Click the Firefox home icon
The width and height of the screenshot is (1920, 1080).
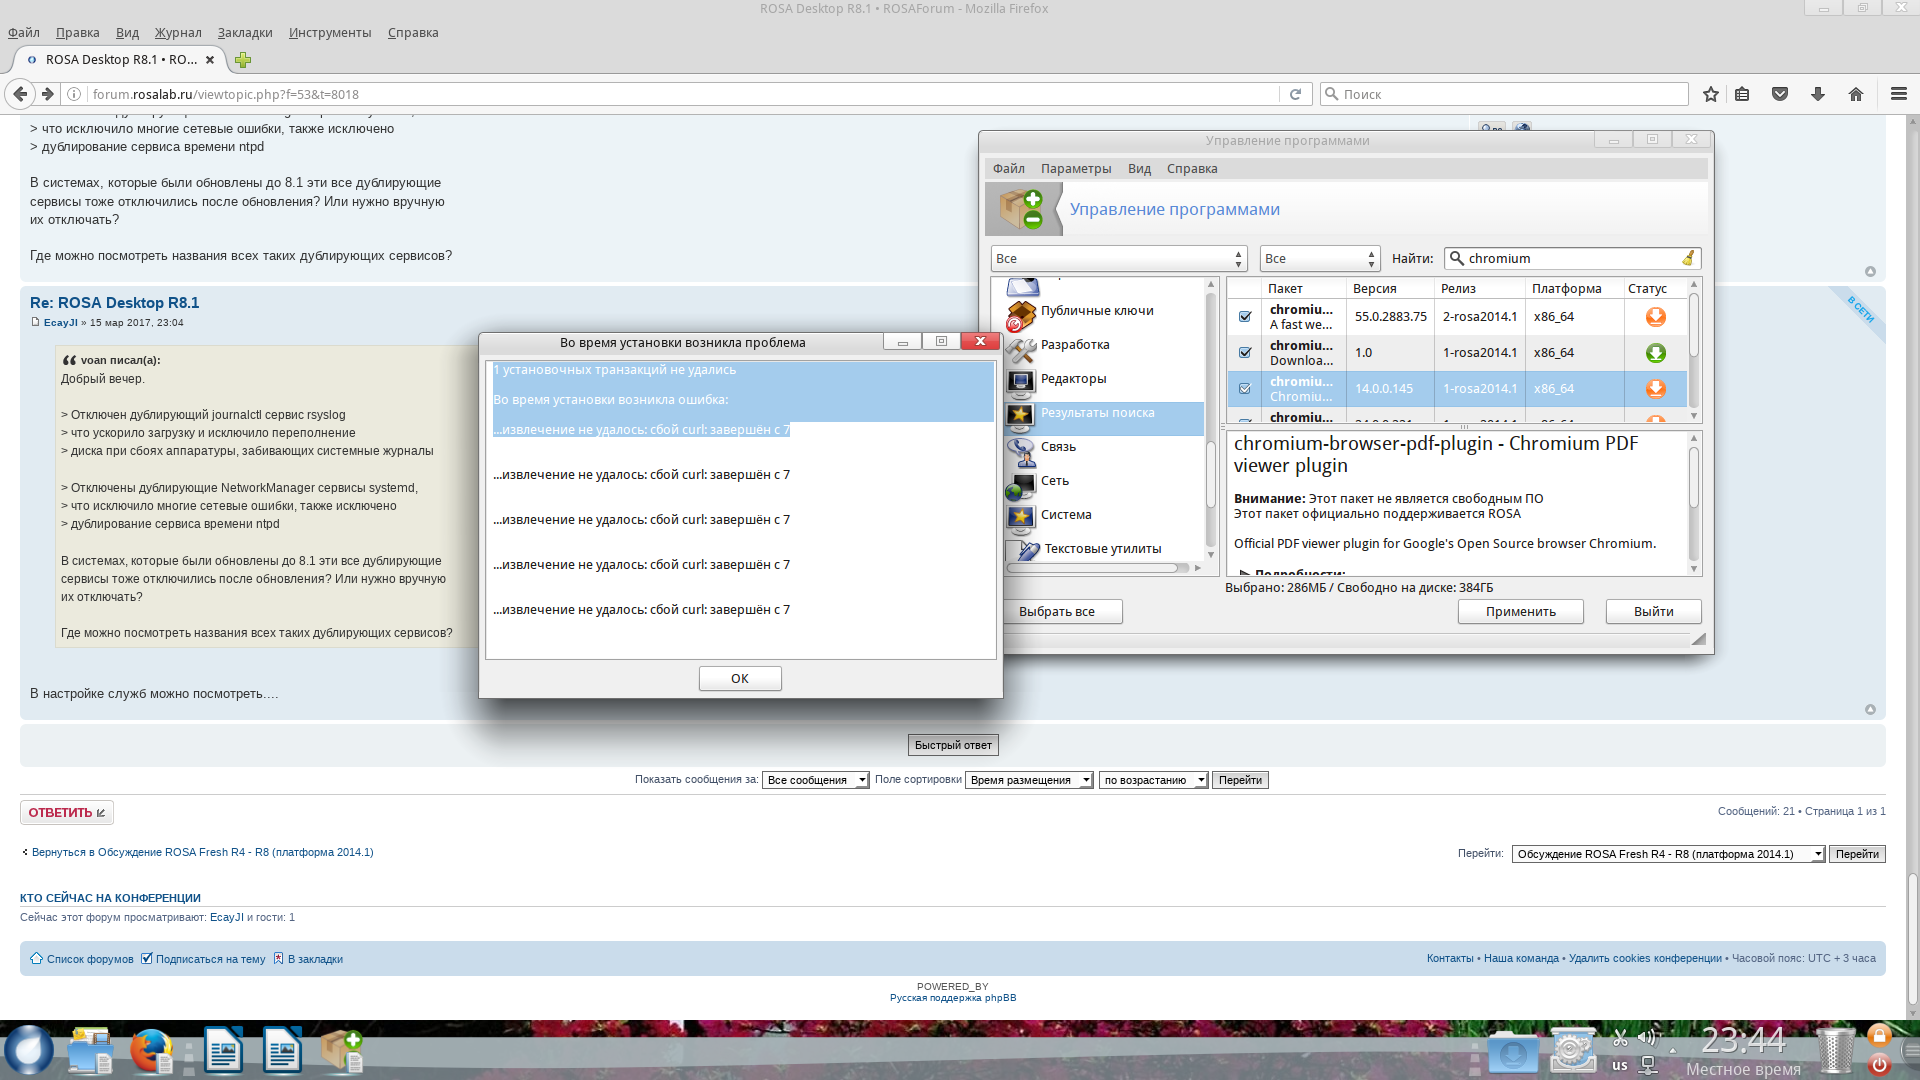pos(1856,94)
